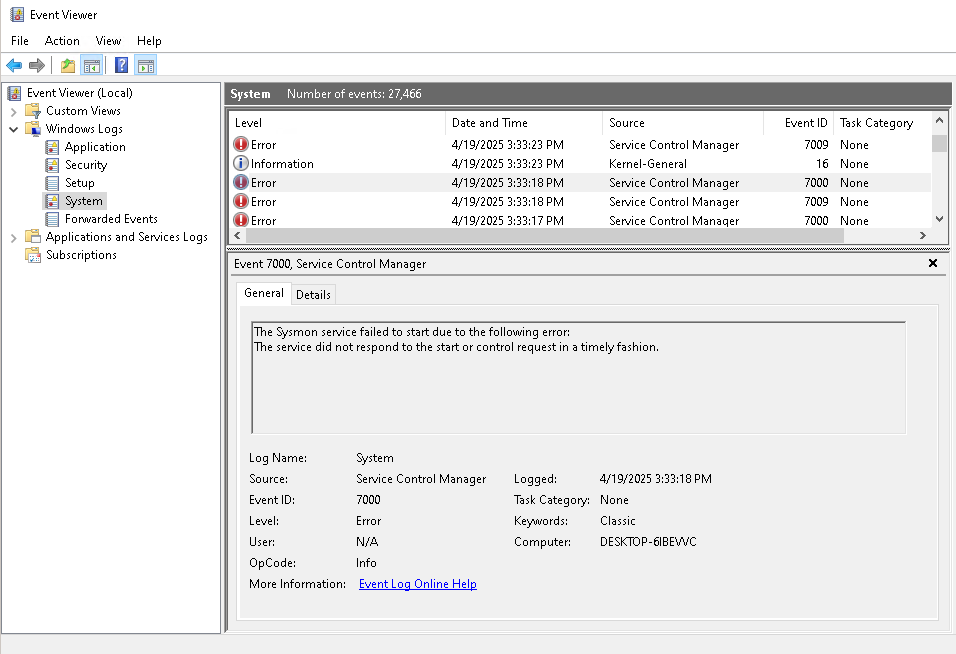This screenshot has width=956, height=654.
Task: Click the error icon of the 3:33:23 PM event 7009
Action: click(241, 144)
